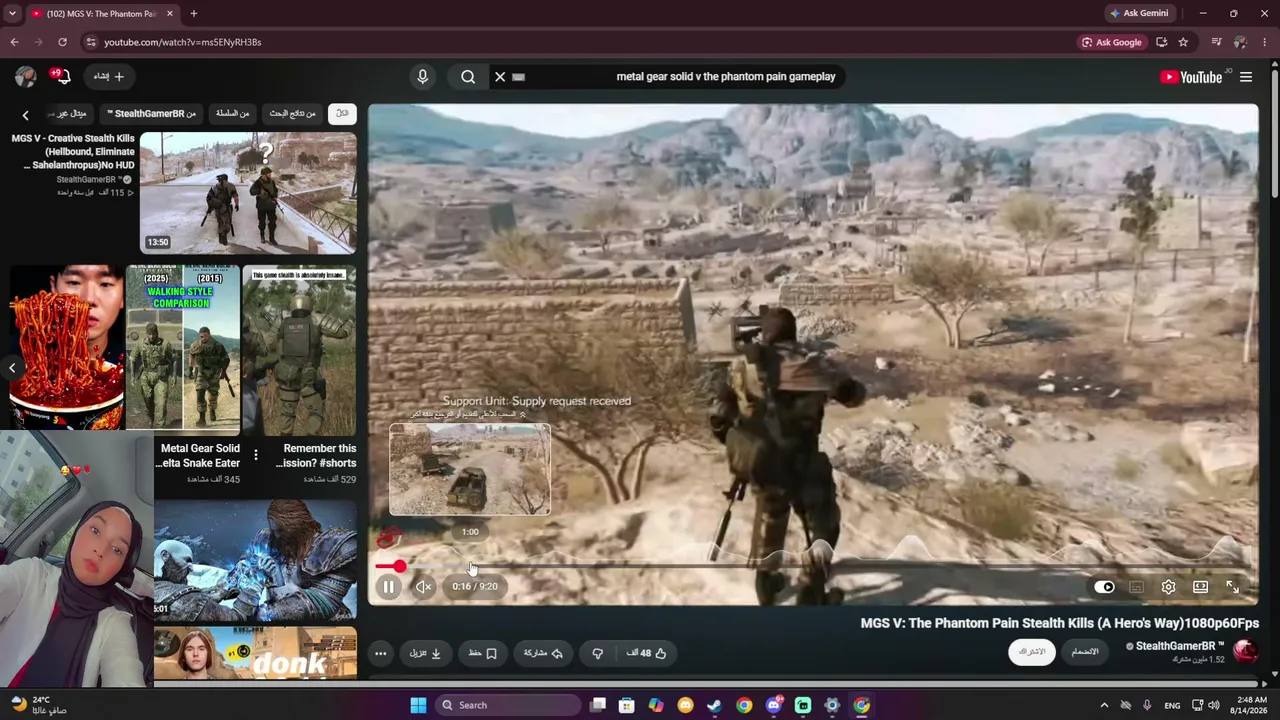
Task: Subscribe to the StealthGamerBR channel
Action: click(1032, 652)
